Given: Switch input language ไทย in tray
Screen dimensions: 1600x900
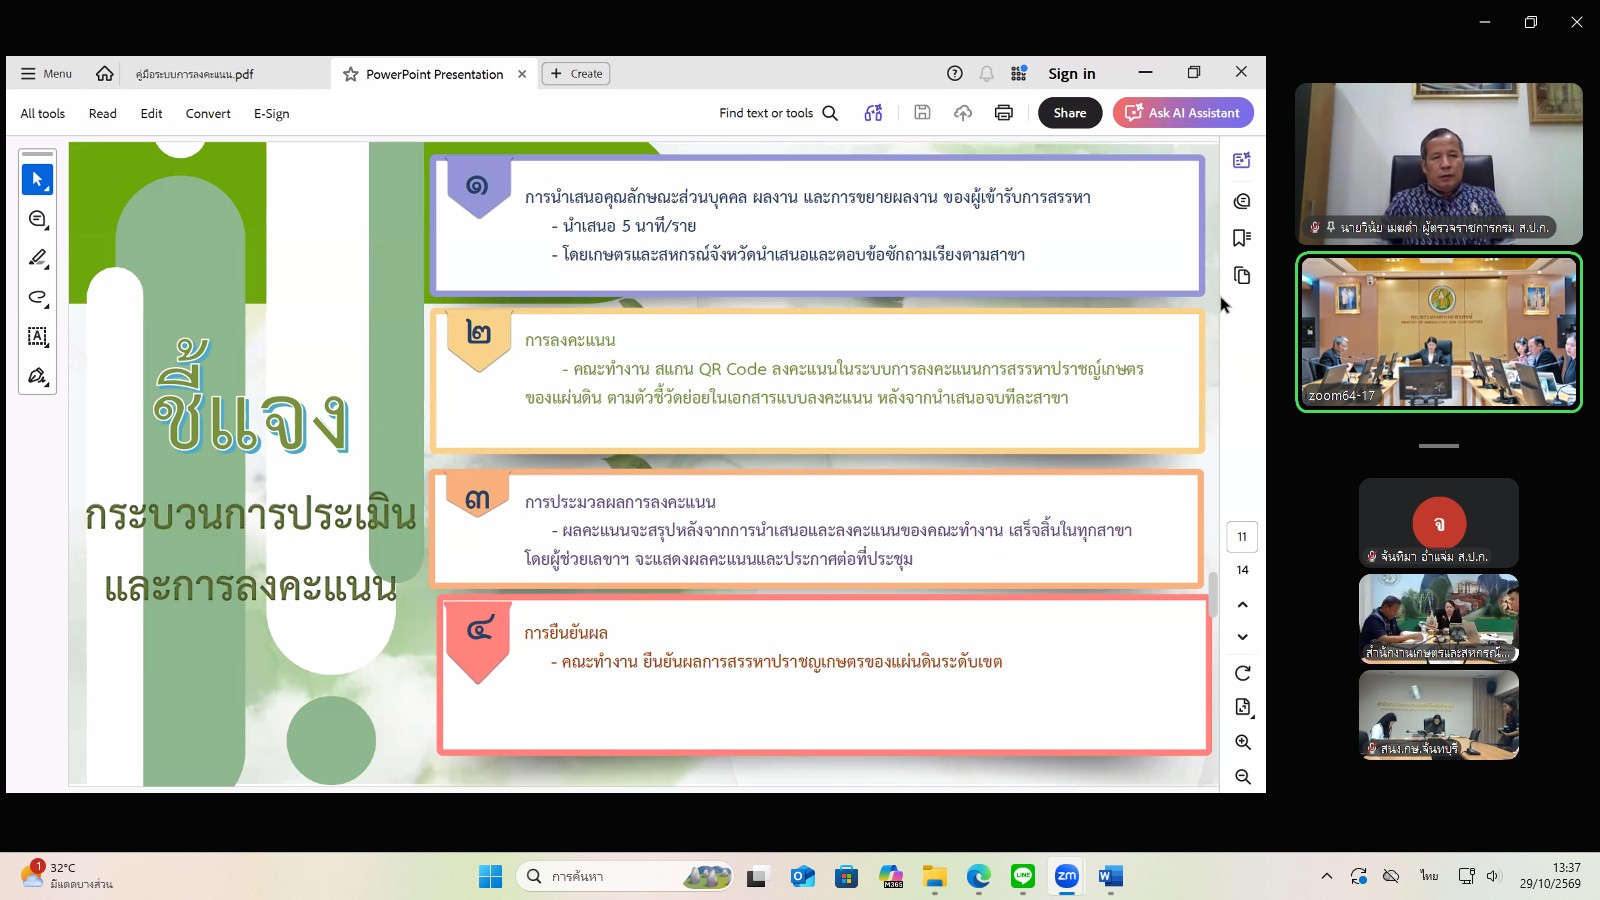Looking at the screenshot, I should coord(1429,877).
